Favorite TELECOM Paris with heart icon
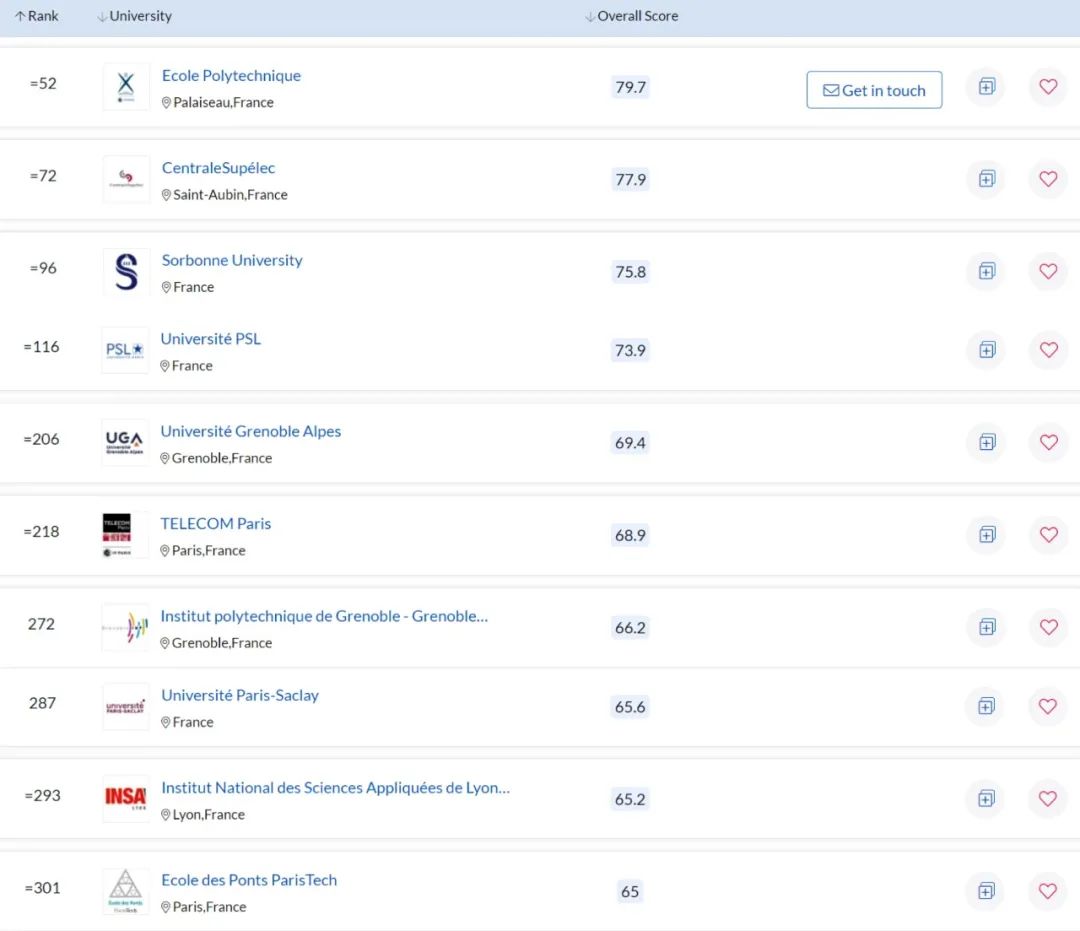This screenshot has width=1080, height=931. pos(1048,534)
